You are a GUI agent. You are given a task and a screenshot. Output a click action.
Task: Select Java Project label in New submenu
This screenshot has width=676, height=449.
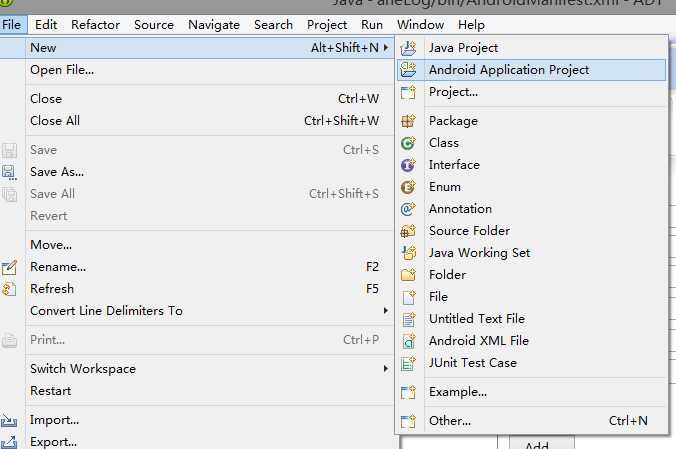(x=463, y=48)
